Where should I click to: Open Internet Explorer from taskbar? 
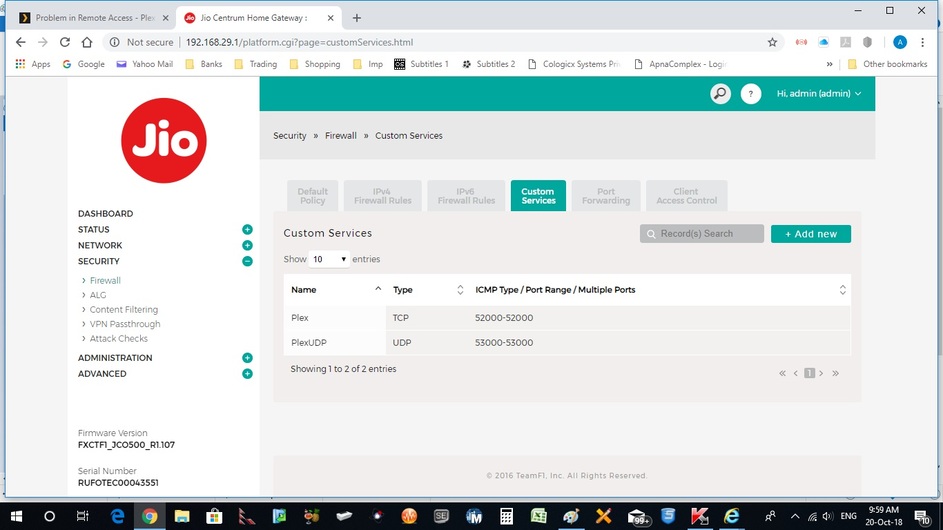click(x=732, y=516)
